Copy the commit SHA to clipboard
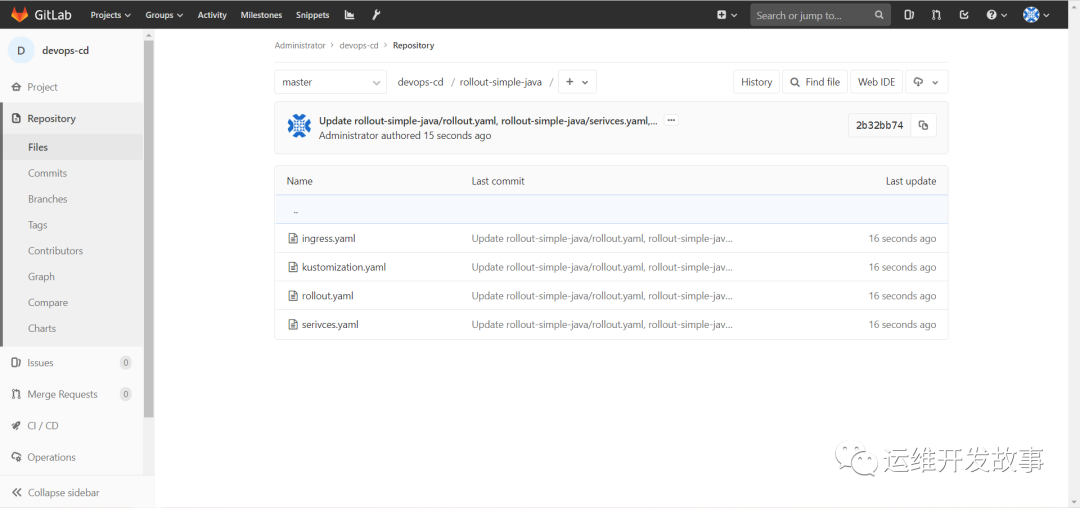Image resolution: width=1080 pixels, height=508 pixels. 924,125
